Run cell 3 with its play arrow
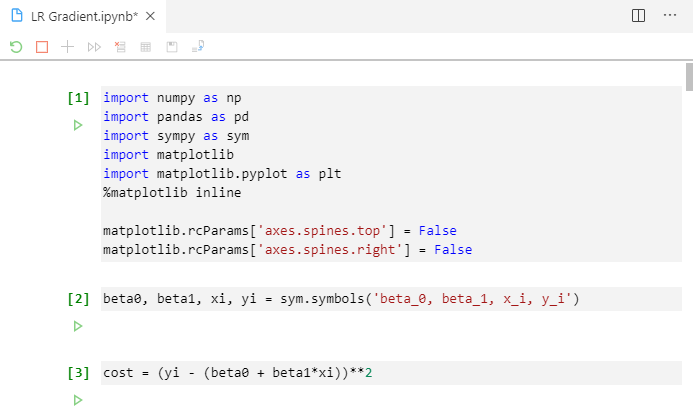Screen dimensions: 693x415 pos(77,400)
